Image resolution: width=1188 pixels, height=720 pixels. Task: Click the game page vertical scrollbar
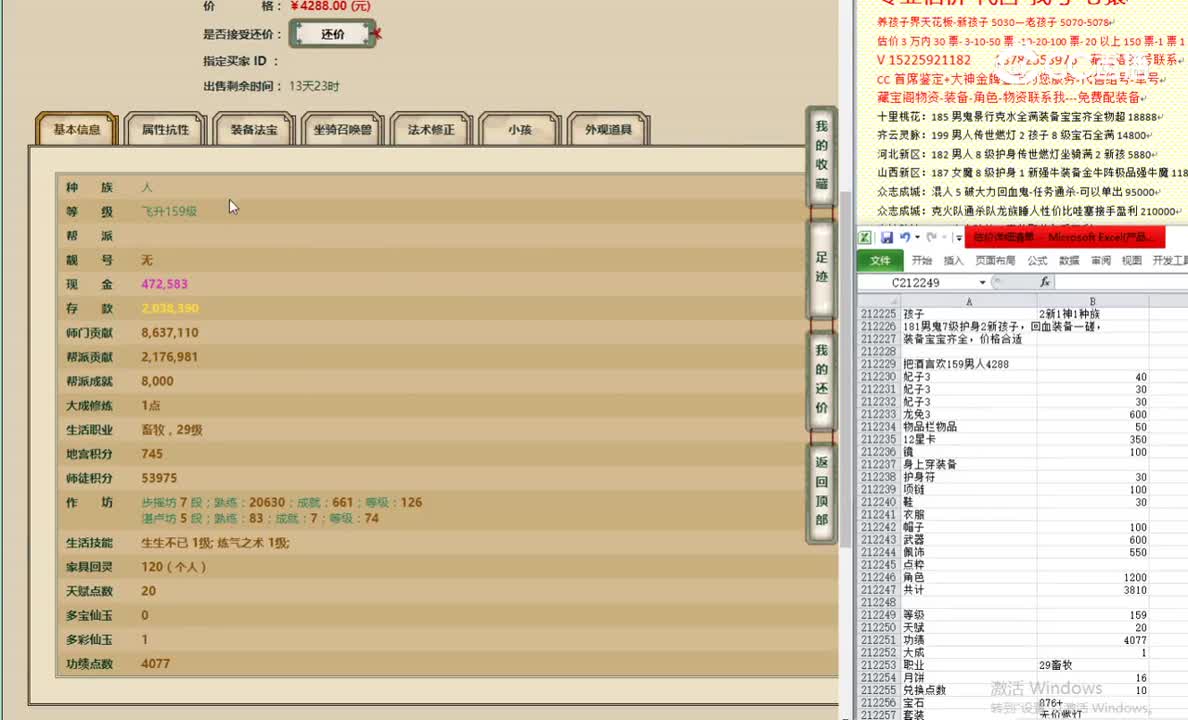pos(846,368)
